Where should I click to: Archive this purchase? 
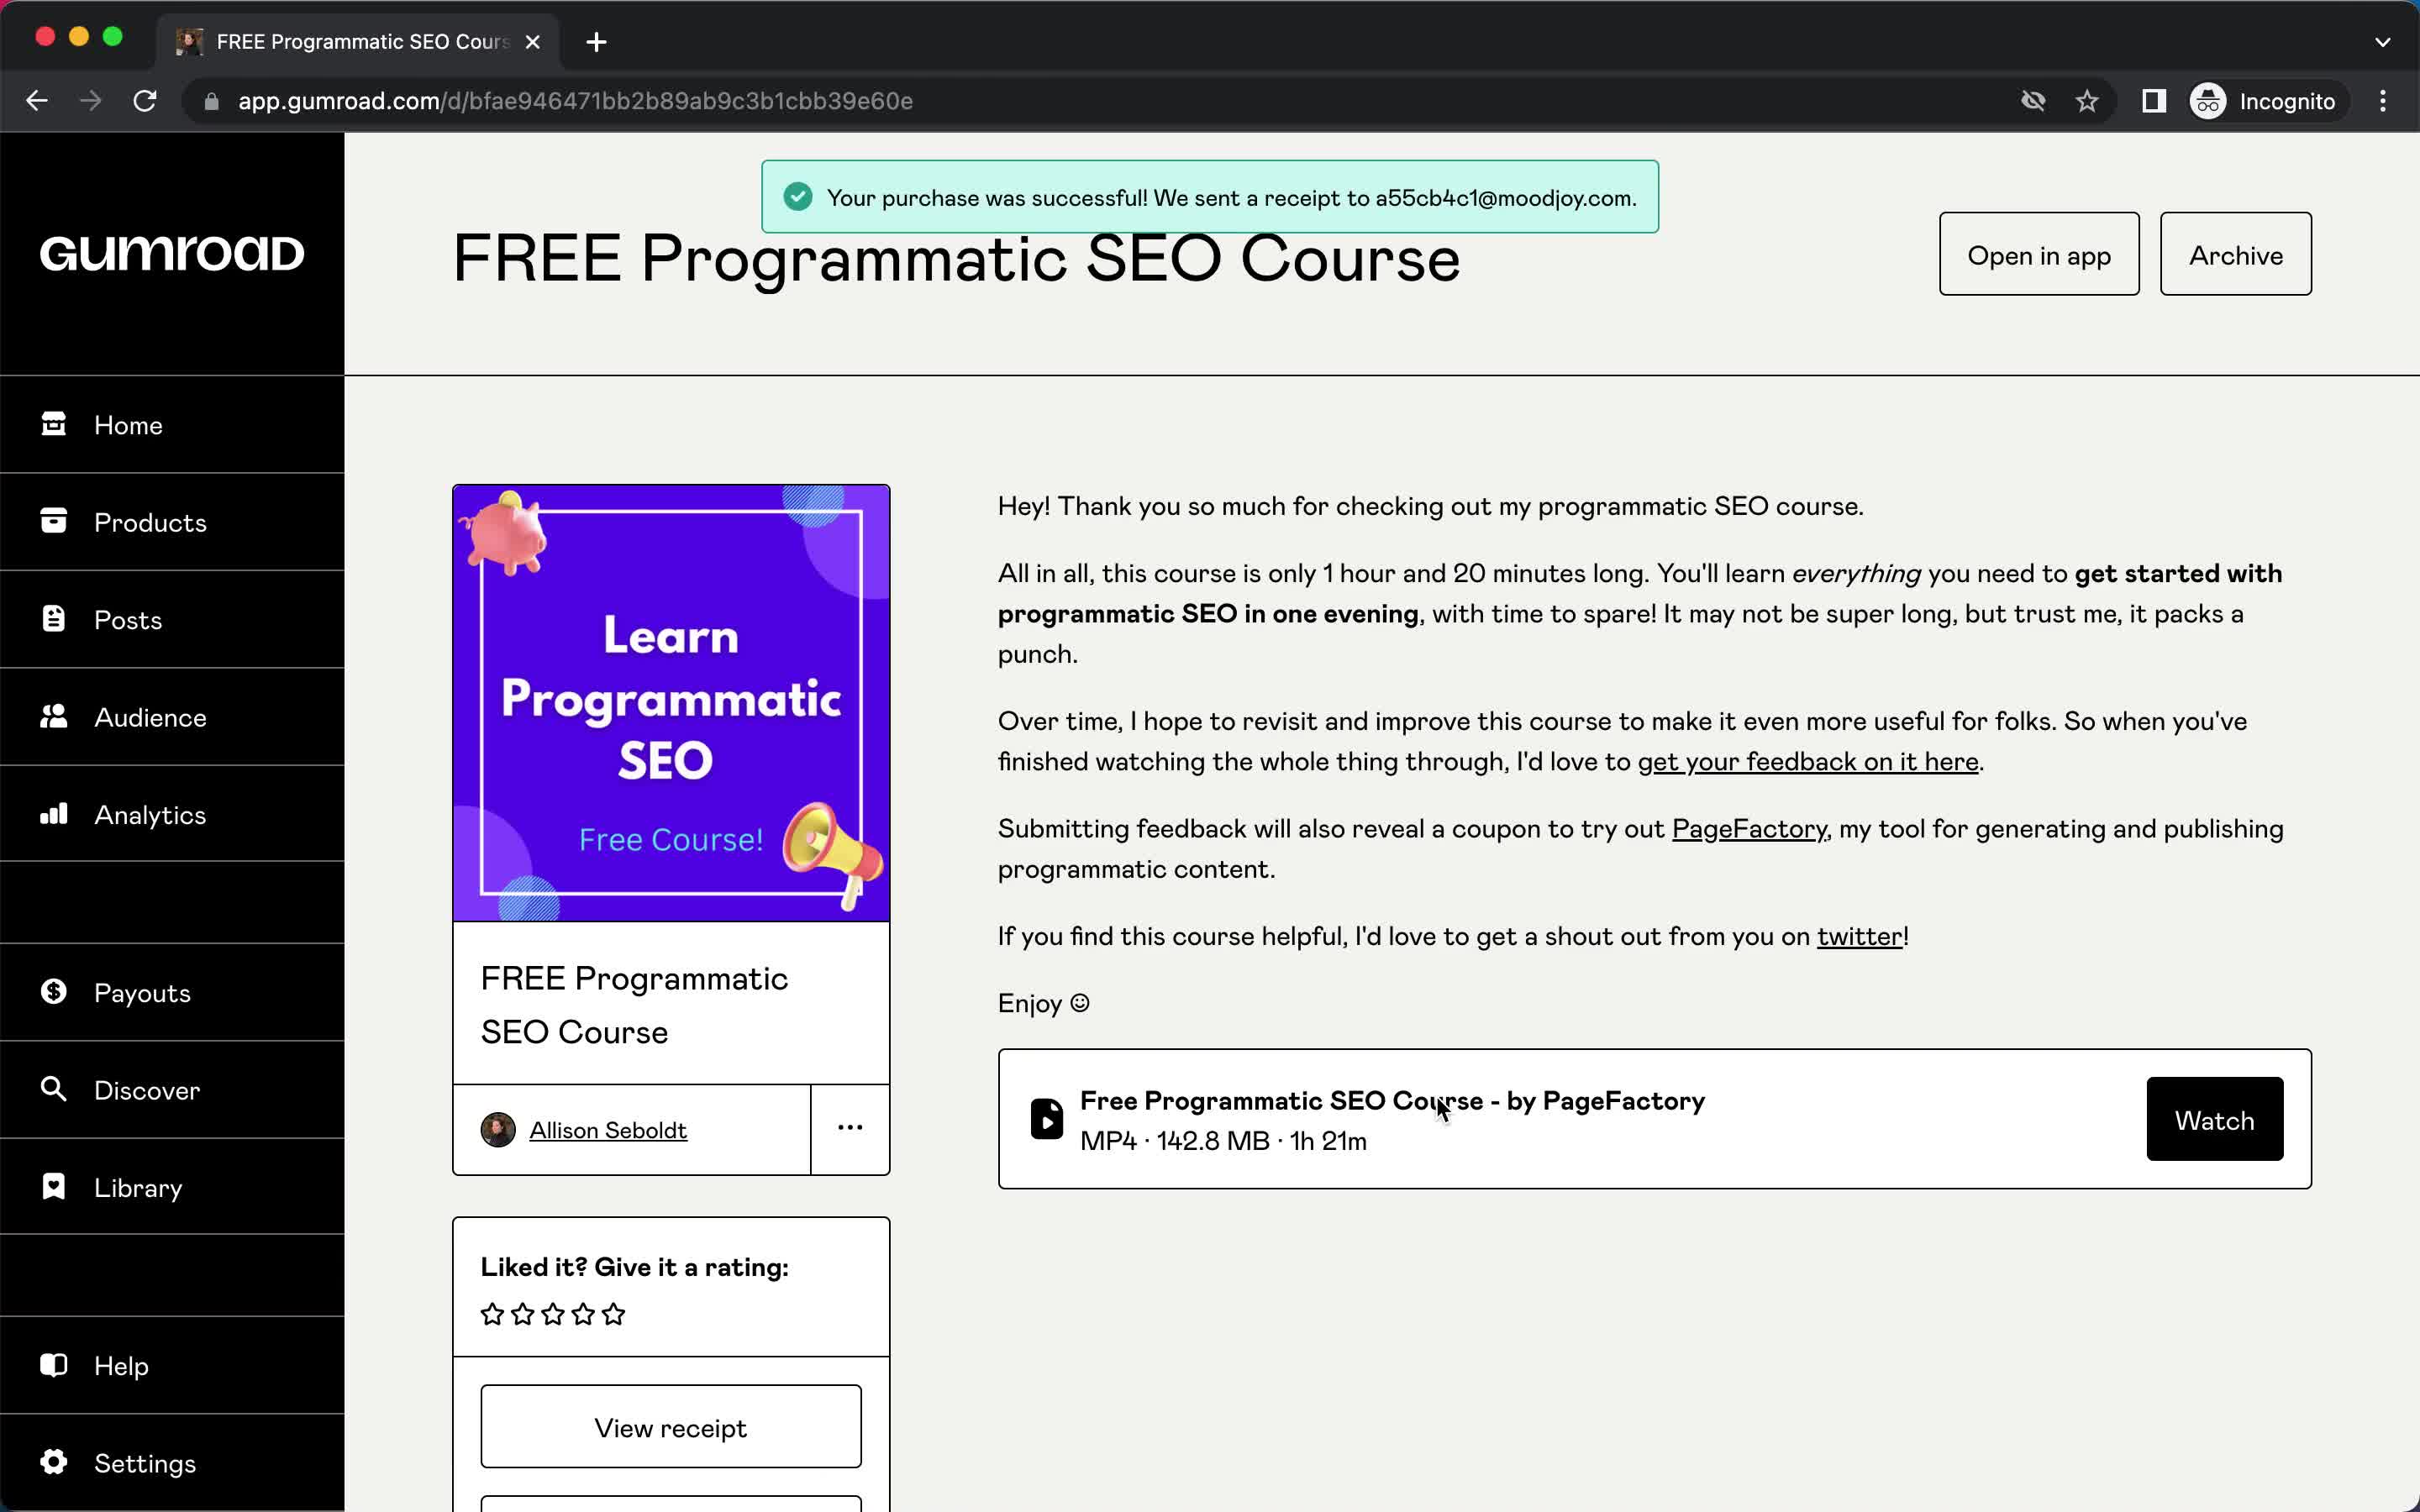point(2235,254)
